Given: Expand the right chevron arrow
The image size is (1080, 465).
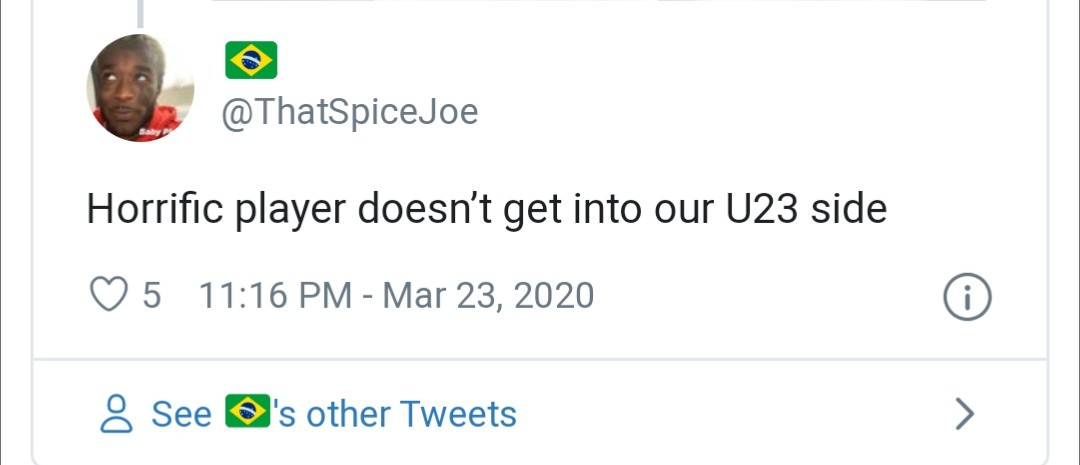Looking at the screenshot, I should point(963,412).
